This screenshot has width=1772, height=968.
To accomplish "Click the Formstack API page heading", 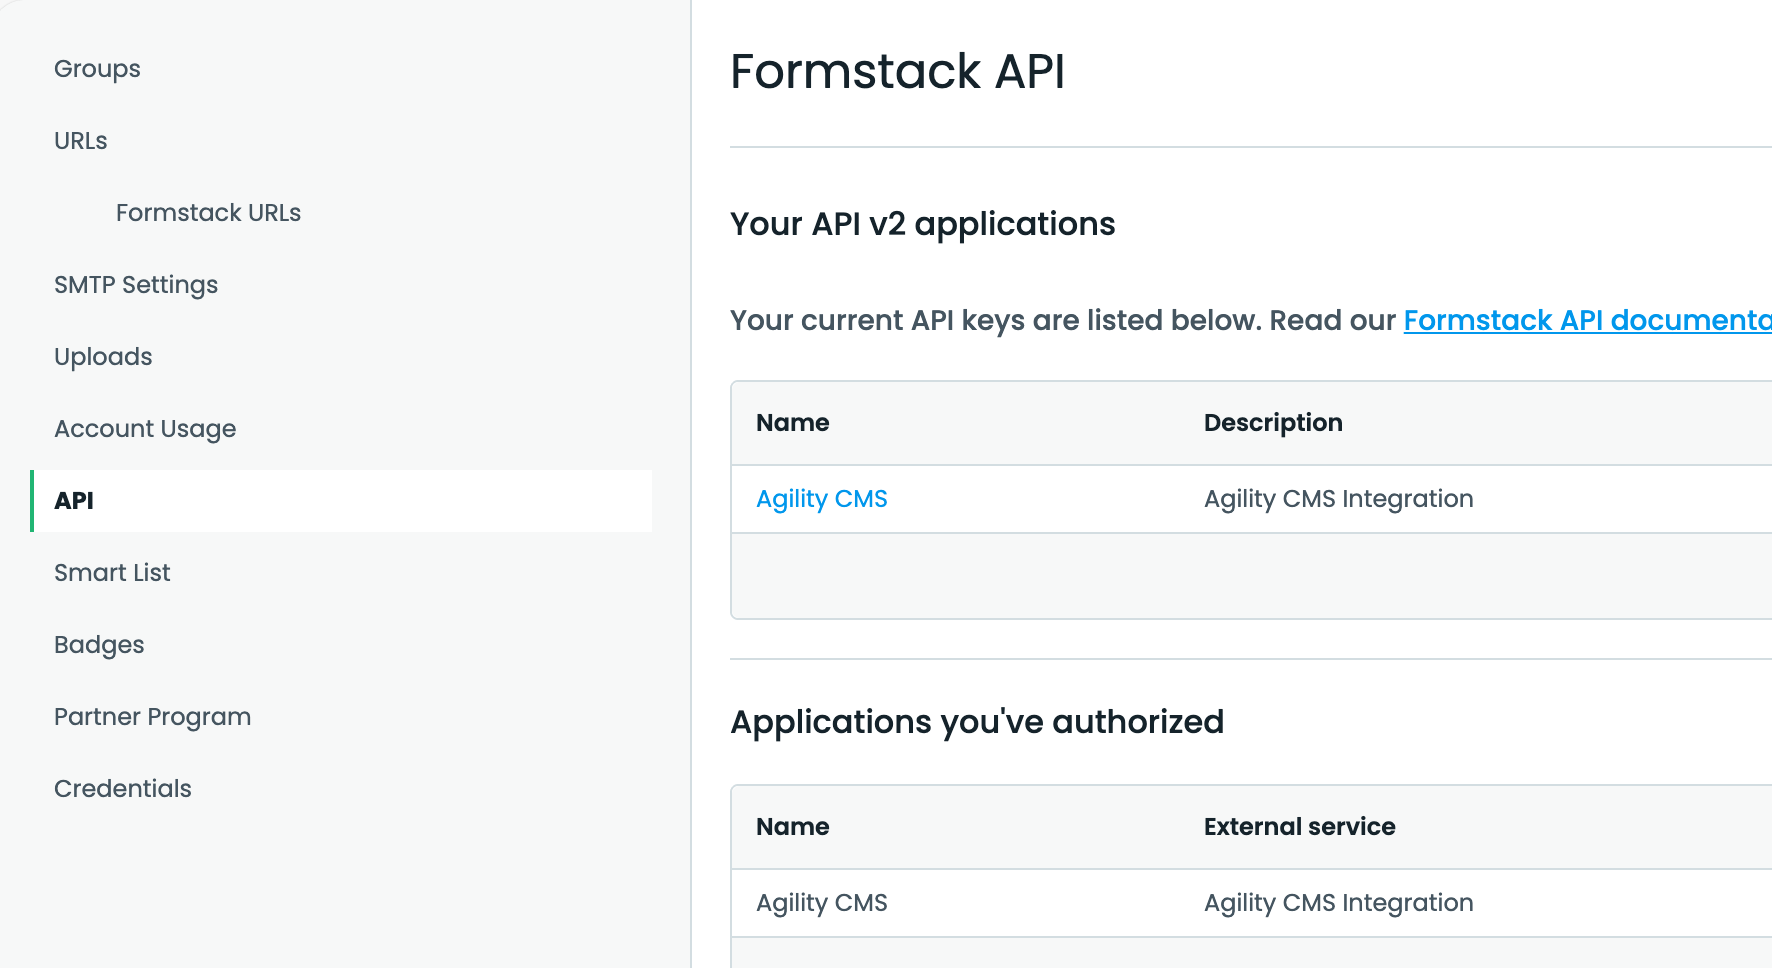I will [x=897, y=72].
